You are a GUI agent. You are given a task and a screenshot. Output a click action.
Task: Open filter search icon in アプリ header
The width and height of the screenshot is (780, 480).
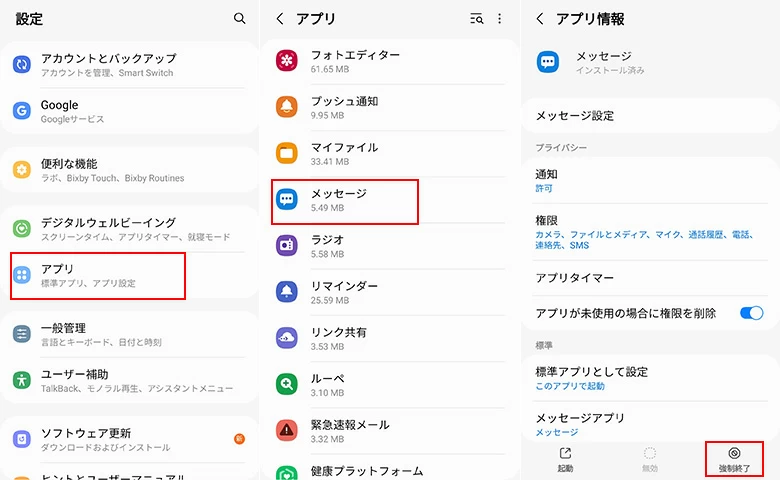pos(477,19)
